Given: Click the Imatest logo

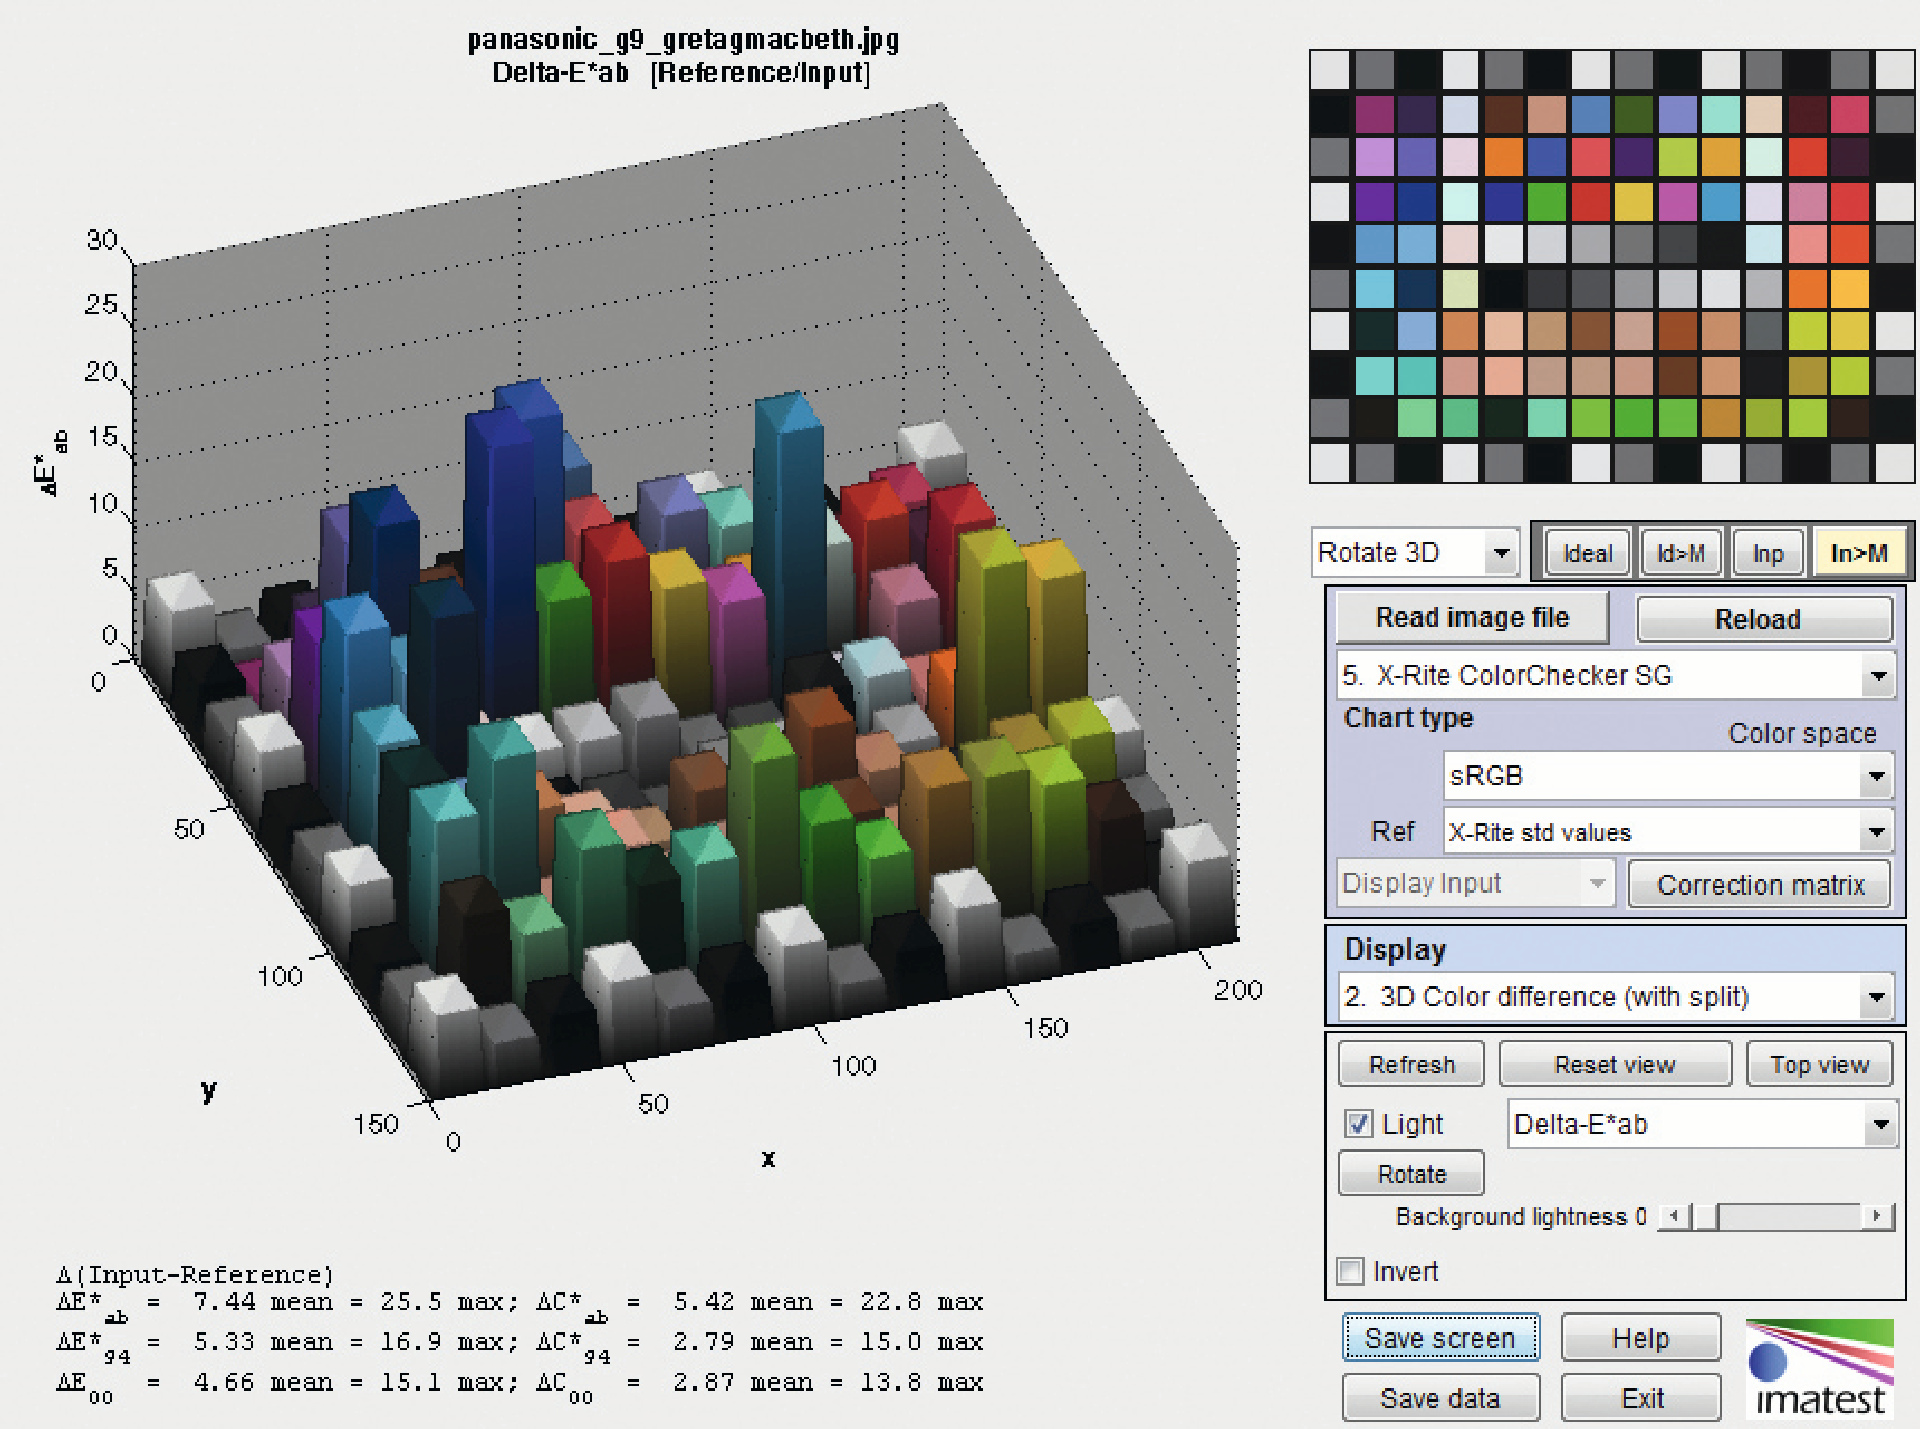Looking at the screenshot, I should pos(1820,1369).
